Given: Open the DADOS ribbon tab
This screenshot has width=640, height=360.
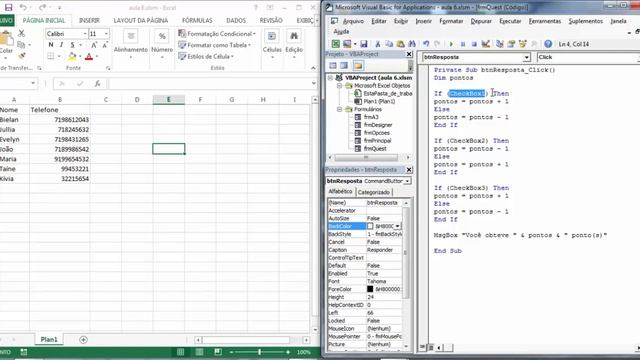Looking at the screenshot, I should point(236,20).
